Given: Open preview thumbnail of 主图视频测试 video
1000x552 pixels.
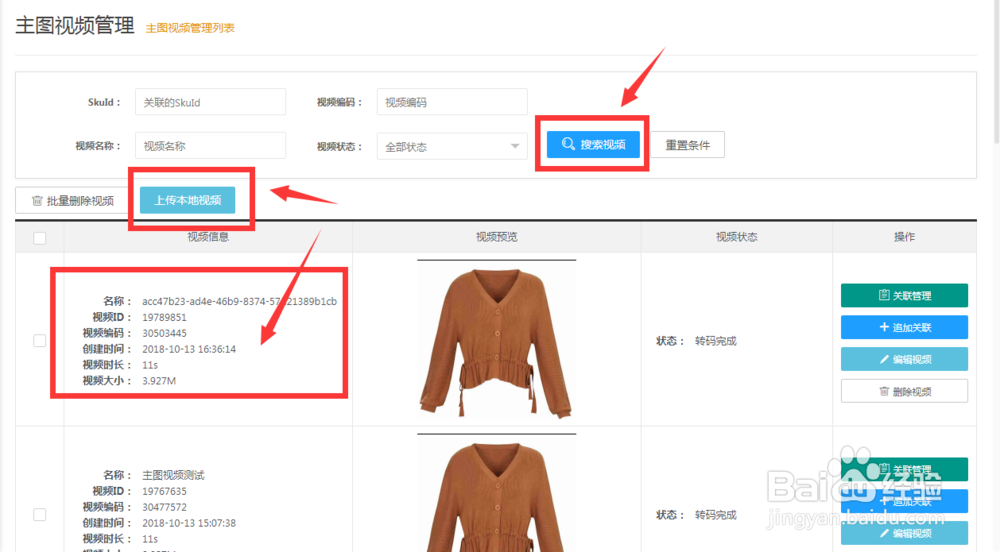Looking at the screenshot, I should click(496, 493).
